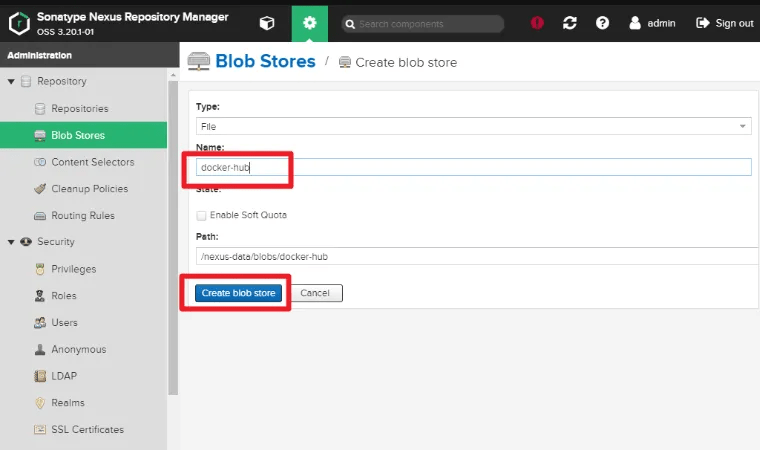Viewport: 760px width, 450px height.
Task: Collapse the Repository tree section
Action: [11, 81]
